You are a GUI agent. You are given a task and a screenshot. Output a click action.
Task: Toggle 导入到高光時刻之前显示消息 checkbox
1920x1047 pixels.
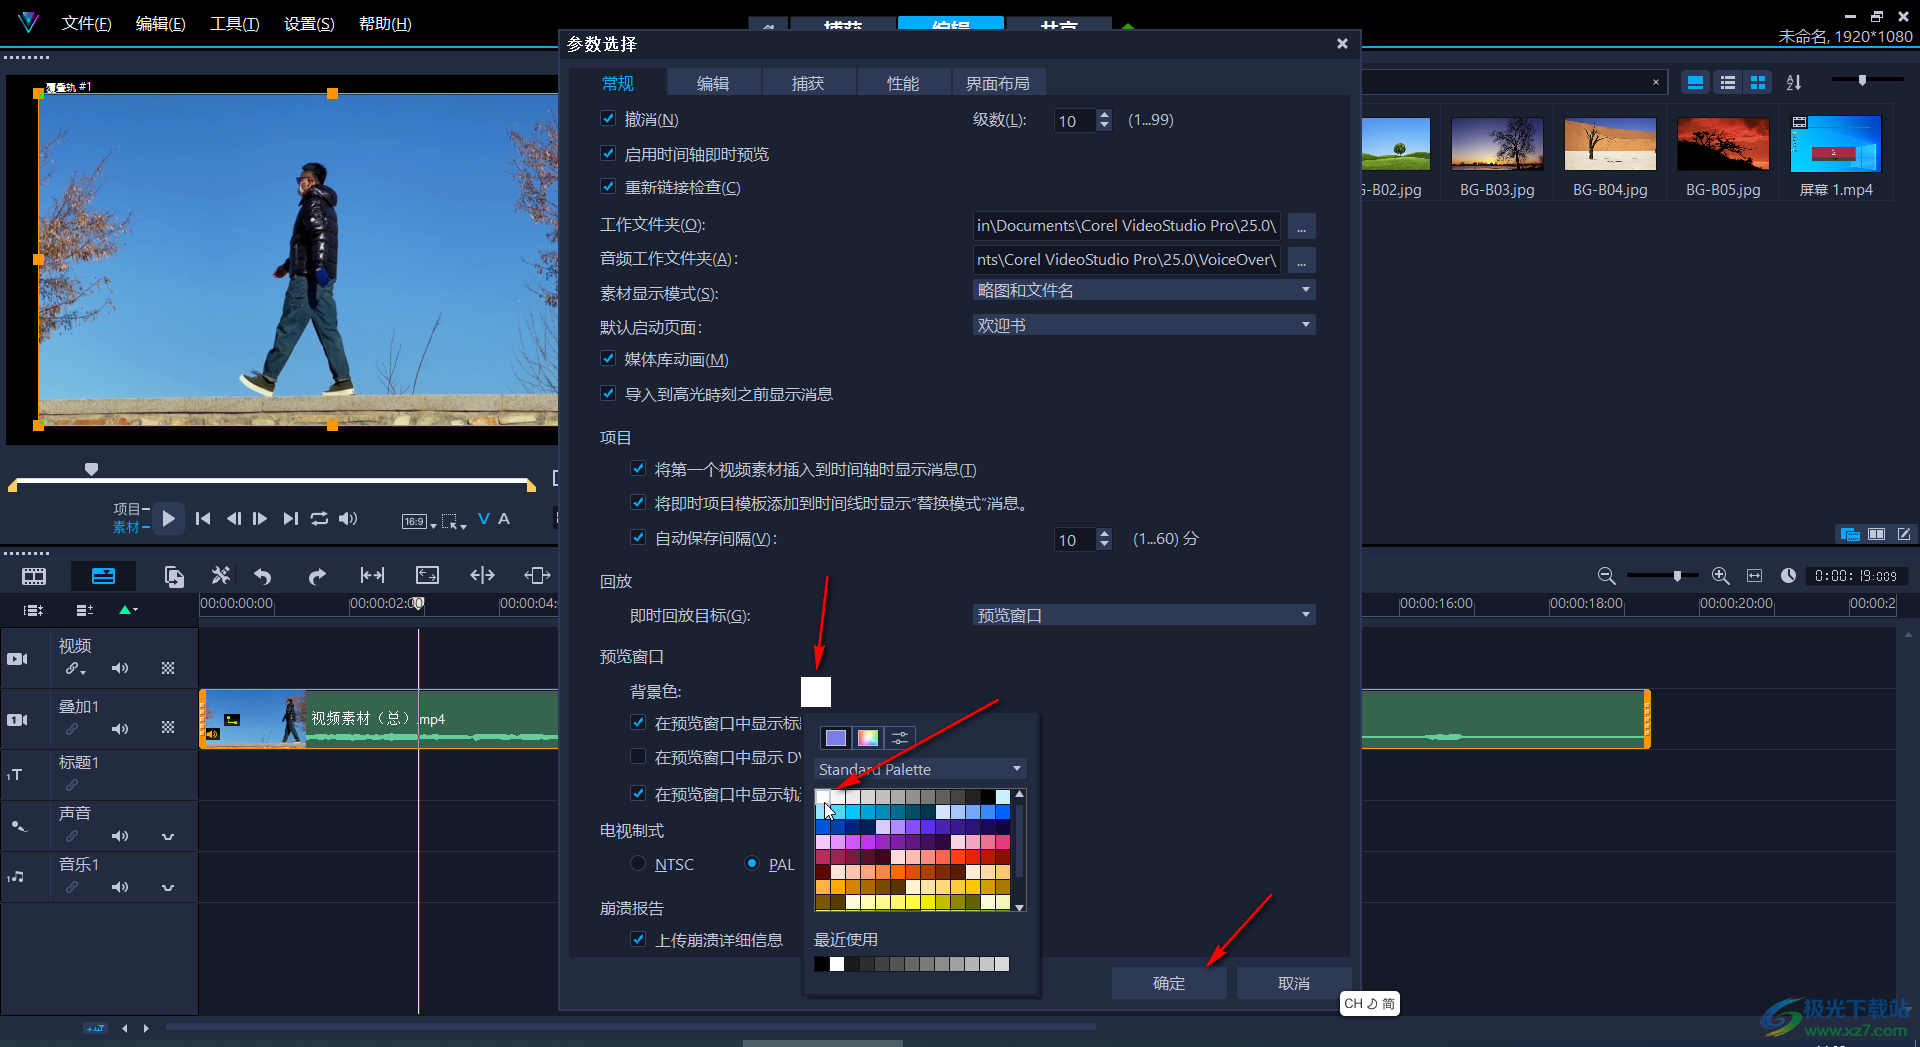pos(608,393)
